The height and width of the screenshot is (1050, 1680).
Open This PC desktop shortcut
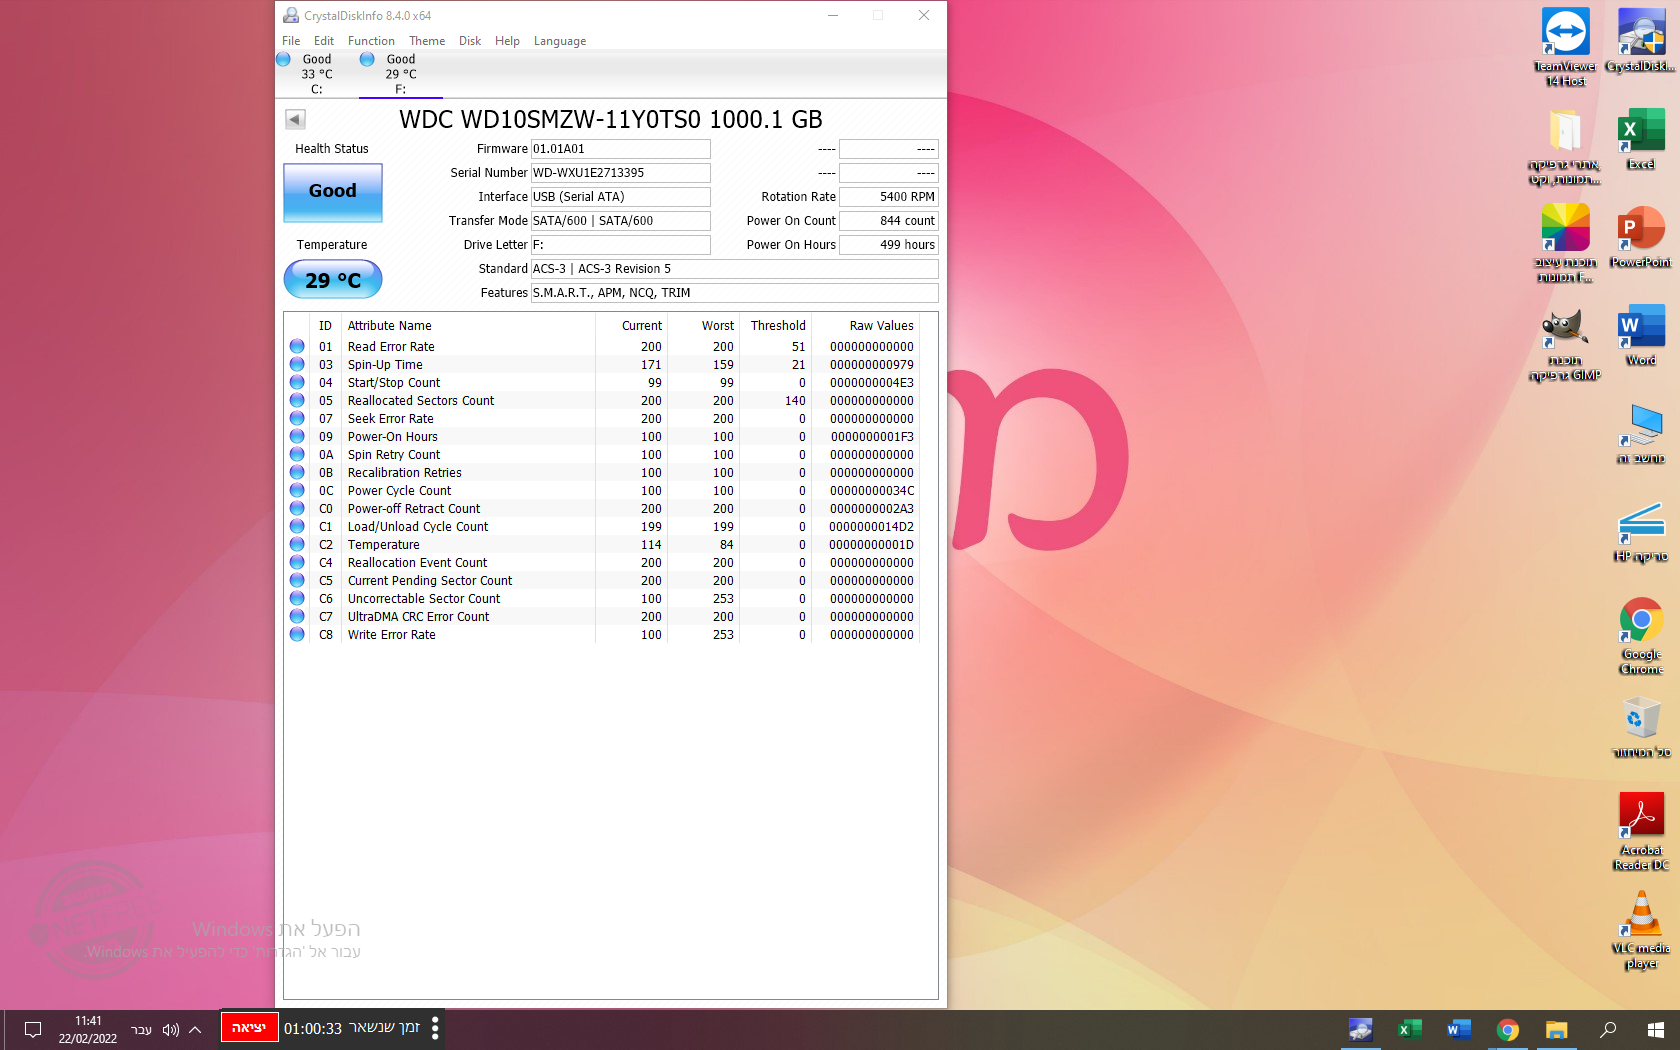[1641, 433]
